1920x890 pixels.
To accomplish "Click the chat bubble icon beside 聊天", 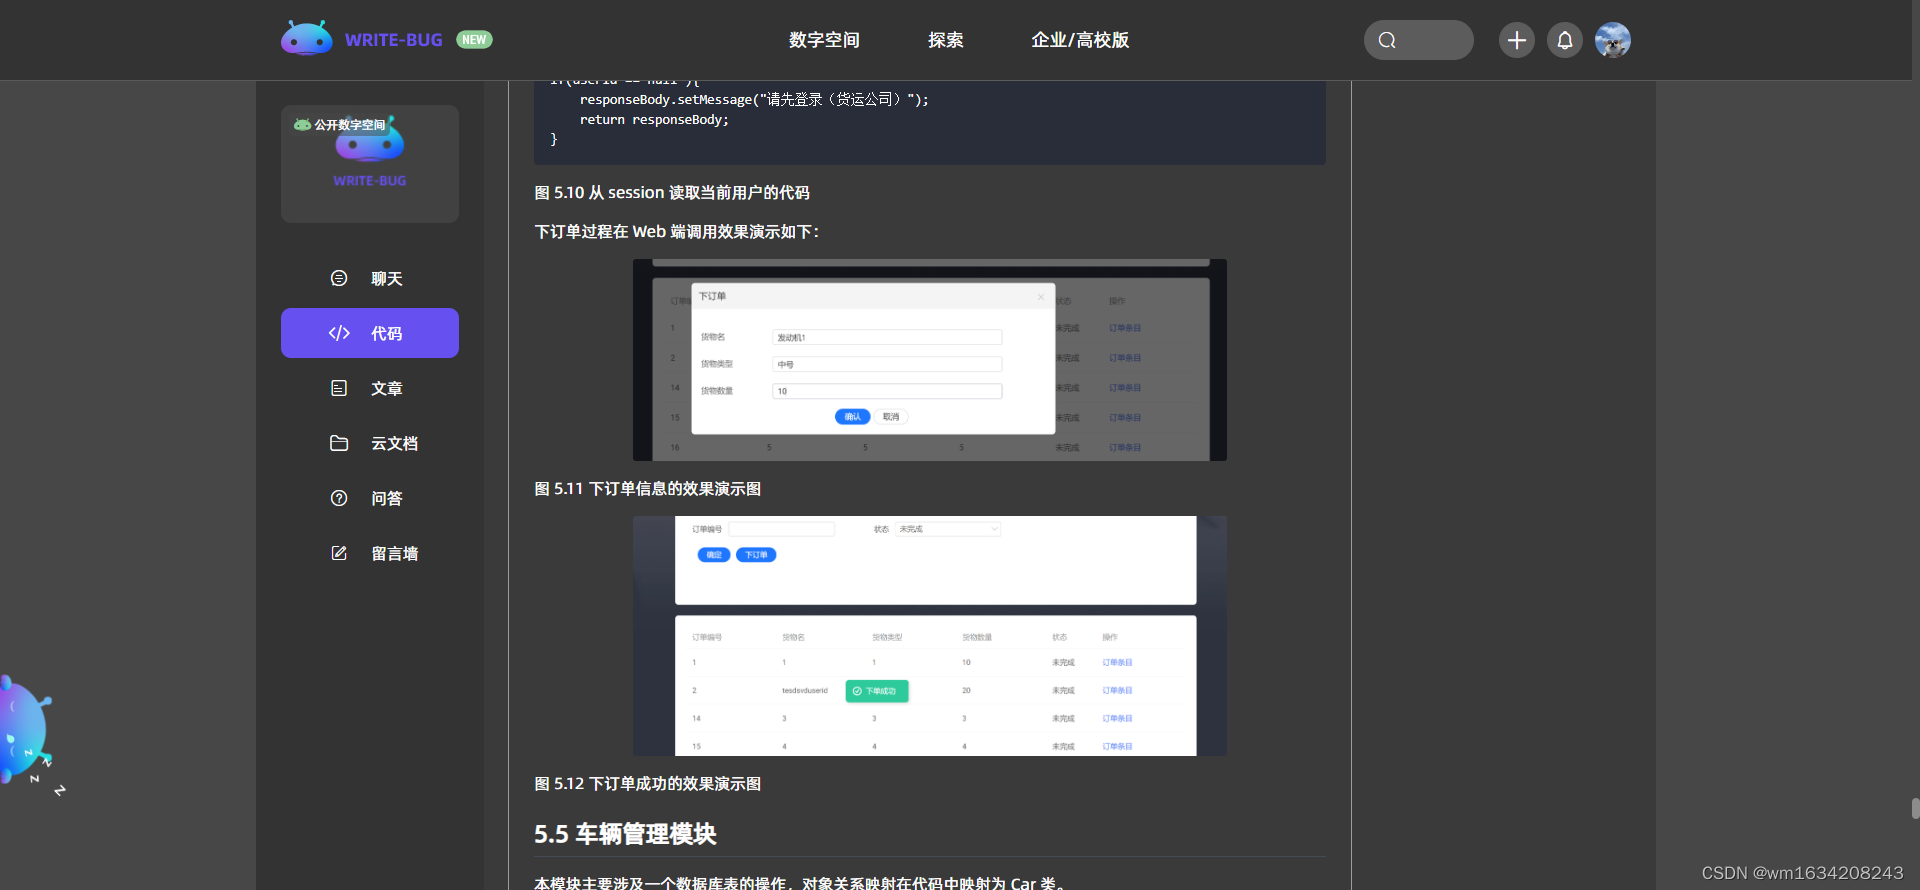I will (339, 278).
